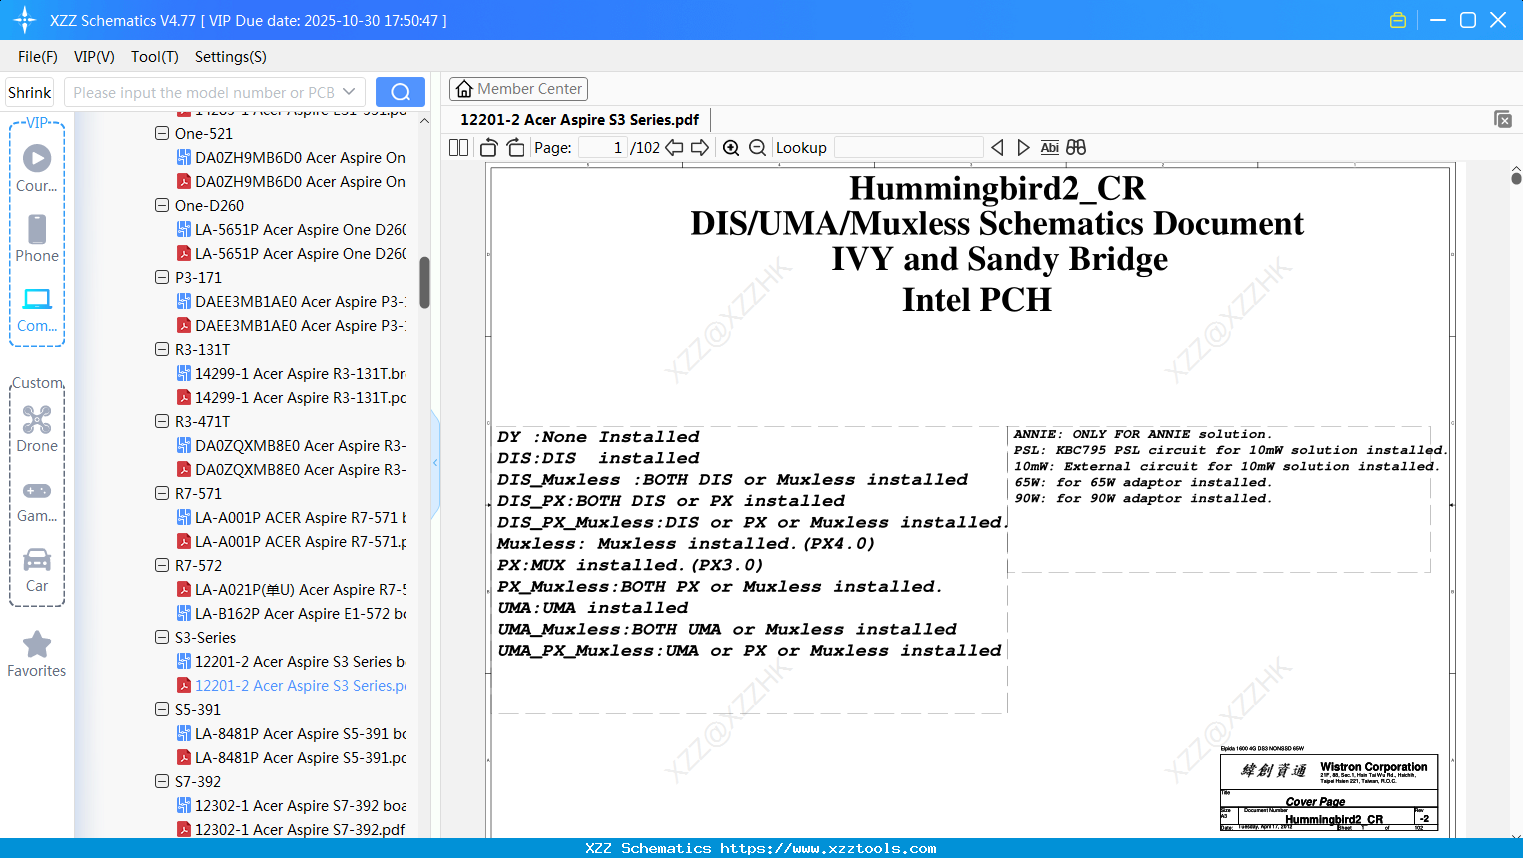
Task: Collapse the One-D260 tree node
Action: (162, 205)
